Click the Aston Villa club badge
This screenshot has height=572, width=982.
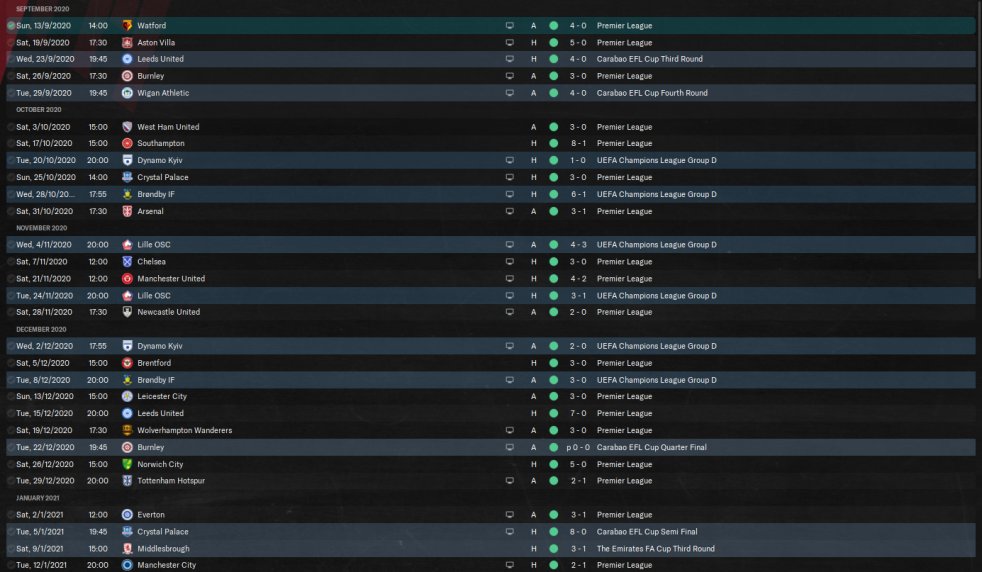click(127, 43)
